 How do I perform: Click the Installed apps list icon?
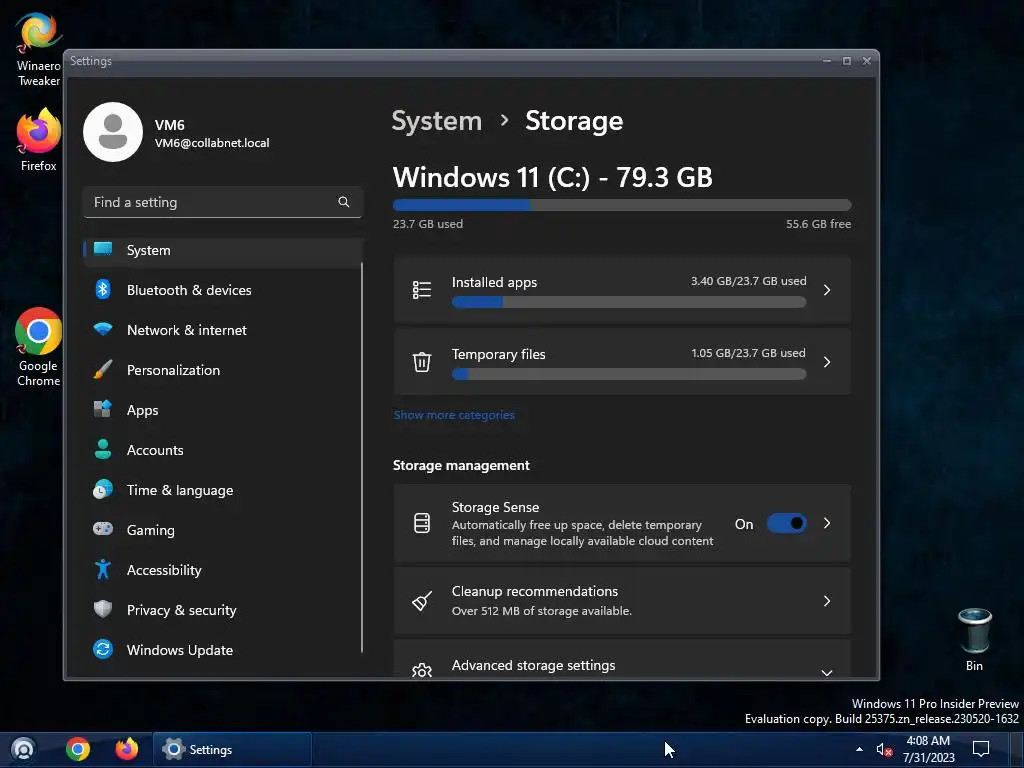[x=422, y=289]
